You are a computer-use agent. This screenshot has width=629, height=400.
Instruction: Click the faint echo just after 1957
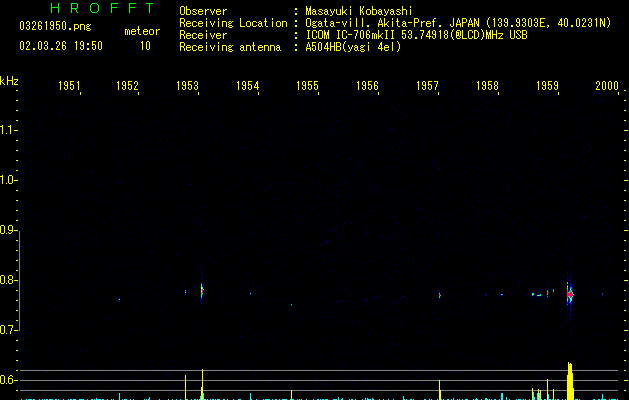point(440,295)
